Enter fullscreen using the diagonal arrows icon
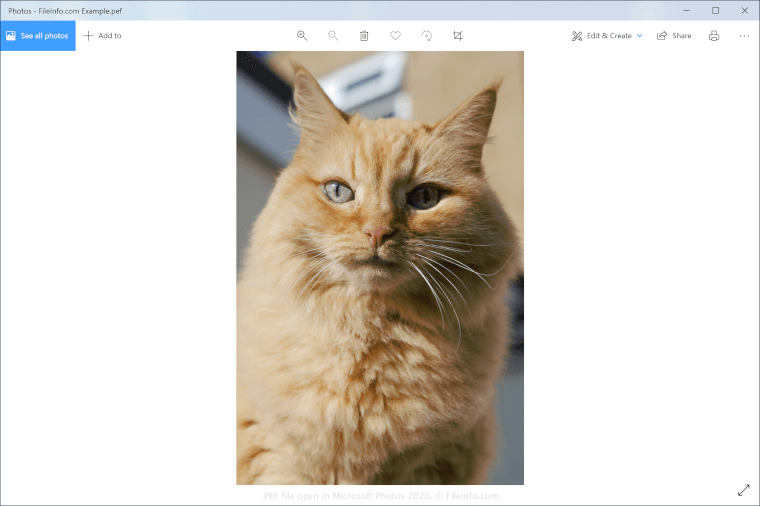760x506 pixels. click(743, 490)
